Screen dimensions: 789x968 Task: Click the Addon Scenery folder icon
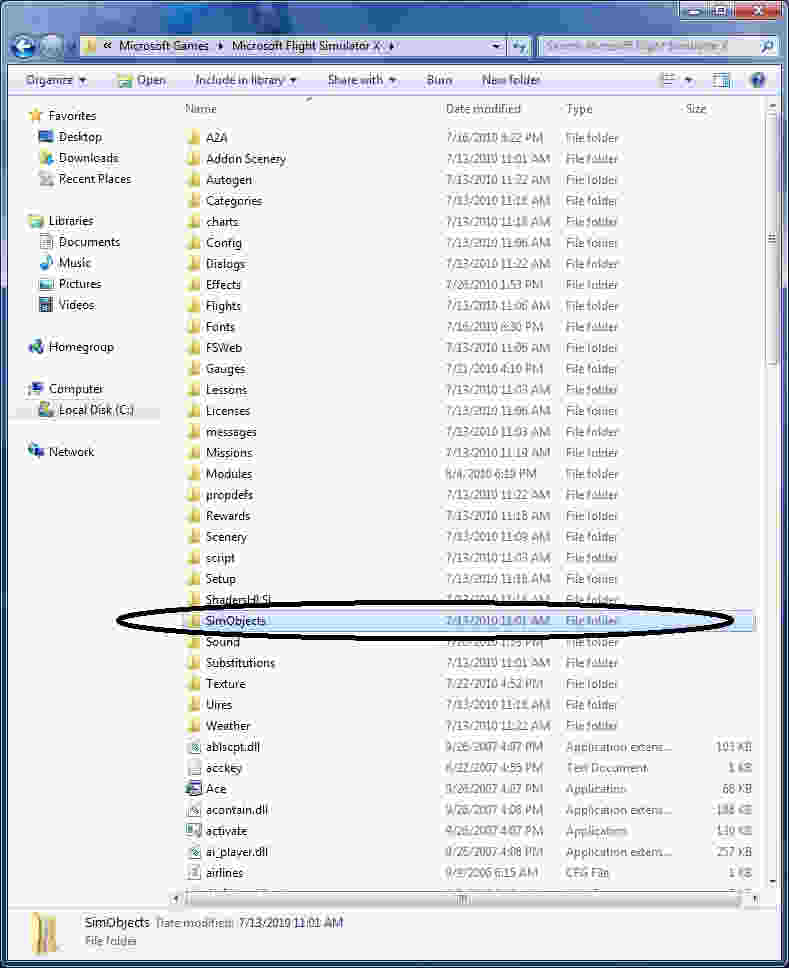tap(194, 159)
